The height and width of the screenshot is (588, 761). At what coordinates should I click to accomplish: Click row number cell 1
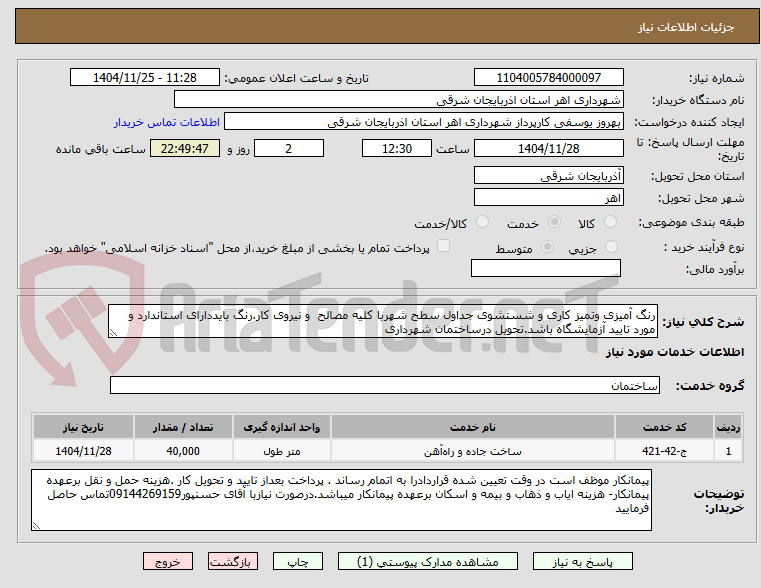click(x=728, y=451)
